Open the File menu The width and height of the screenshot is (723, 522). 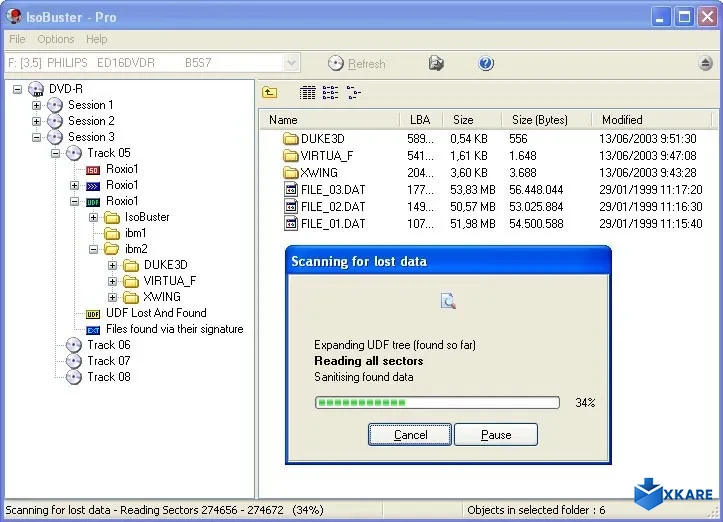click(x=17, y=39)
